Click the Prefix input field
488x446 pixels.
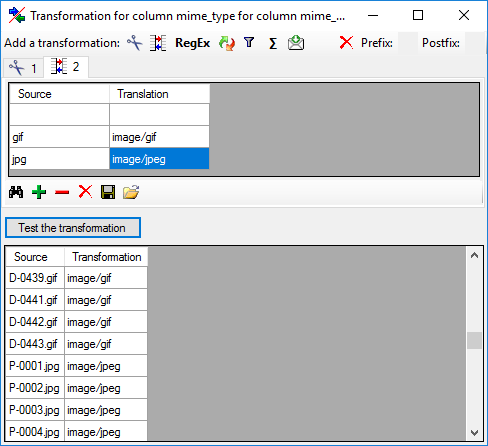408,43
